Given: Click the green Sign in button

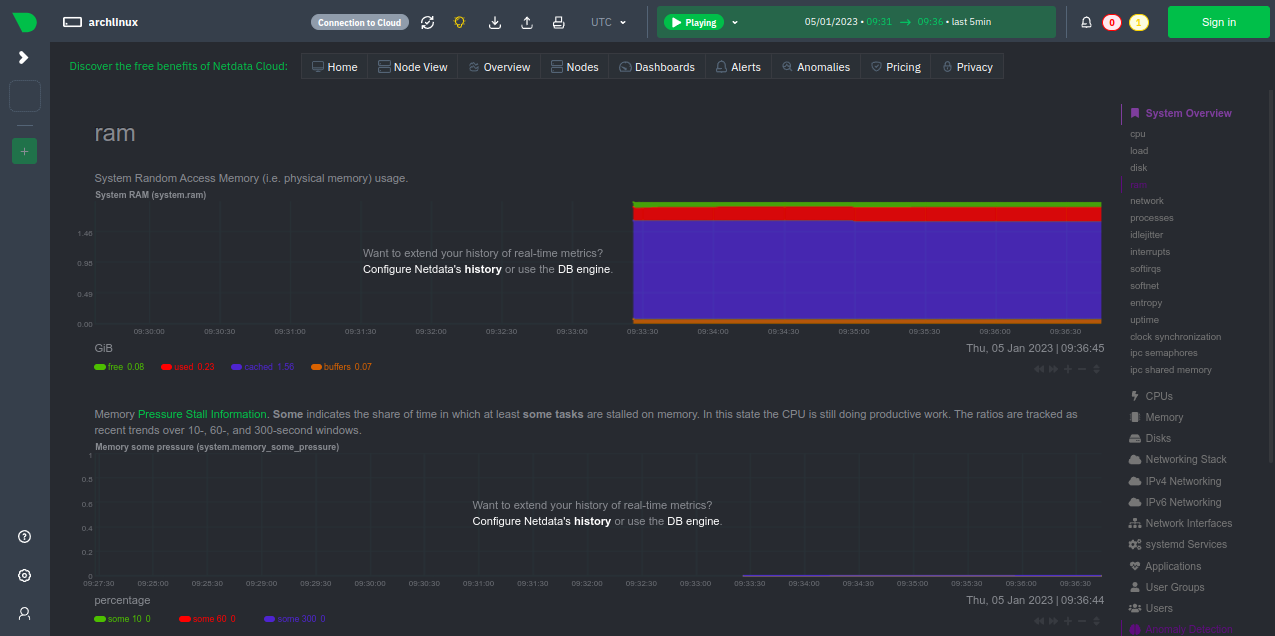Looking at the screenshot, I should (1218, 22).
